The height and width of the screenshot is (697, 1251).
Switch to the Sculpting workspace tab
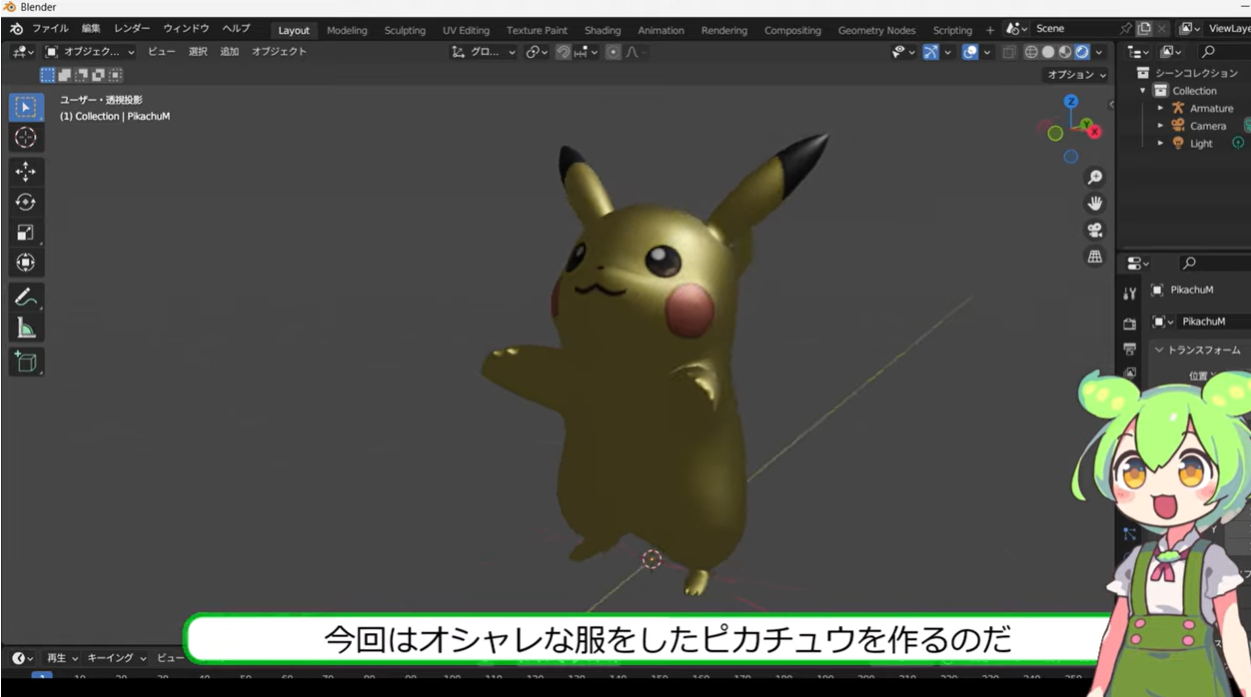pyautogui.click(x=405, y=30)
